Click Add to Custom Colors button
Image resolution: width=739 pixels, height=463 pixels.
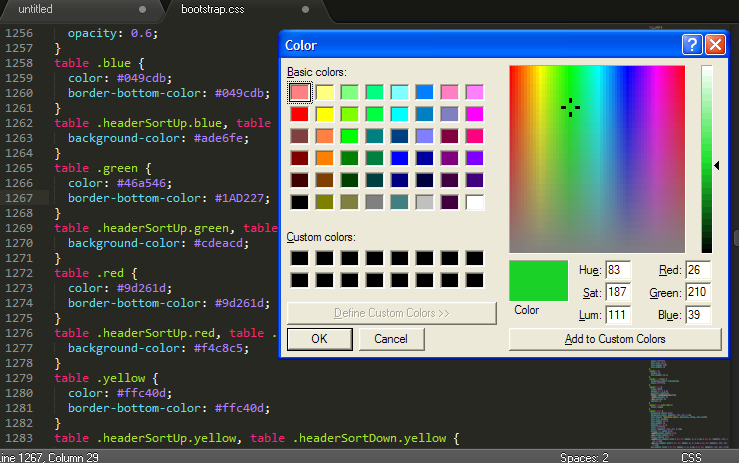point(614,339)
